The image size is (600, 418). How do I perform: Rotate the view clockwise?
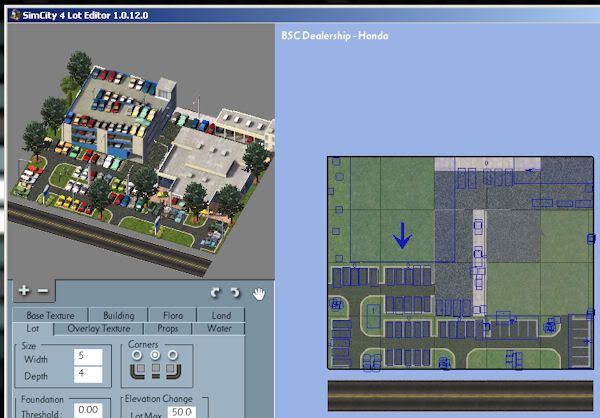click(x=235, y=293)
